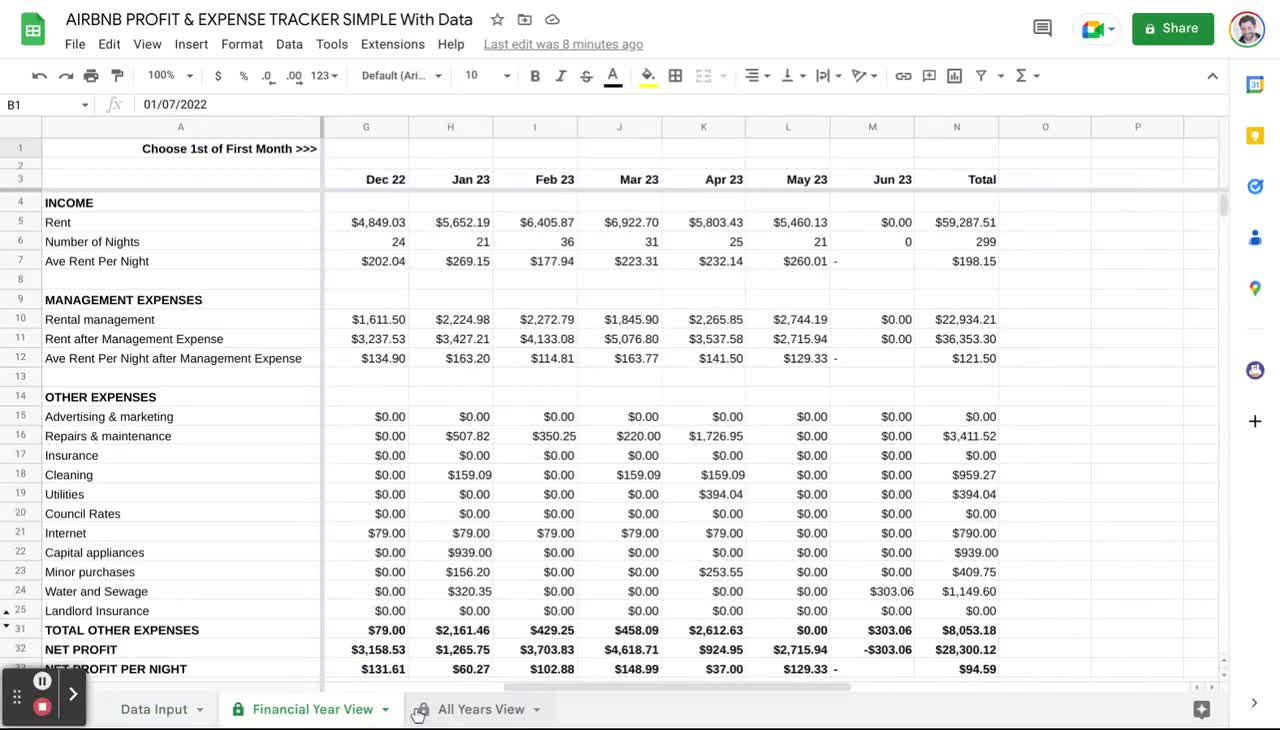The image size is (1280, 730).
Task: Switch to the Data Input sheet
Action: 153,709
